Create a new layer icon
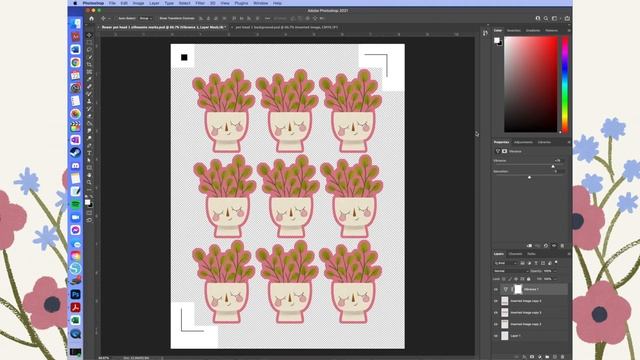The image size is (640, 360). 555,357
